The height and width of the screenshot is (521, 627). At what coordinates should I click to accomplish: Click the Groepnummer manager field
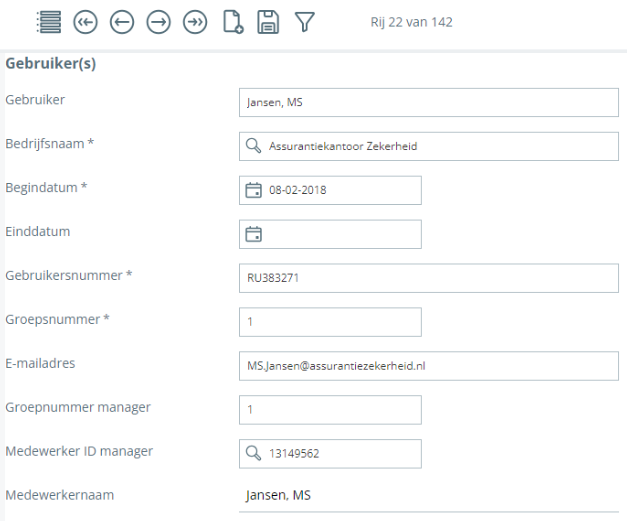[330, 410]
